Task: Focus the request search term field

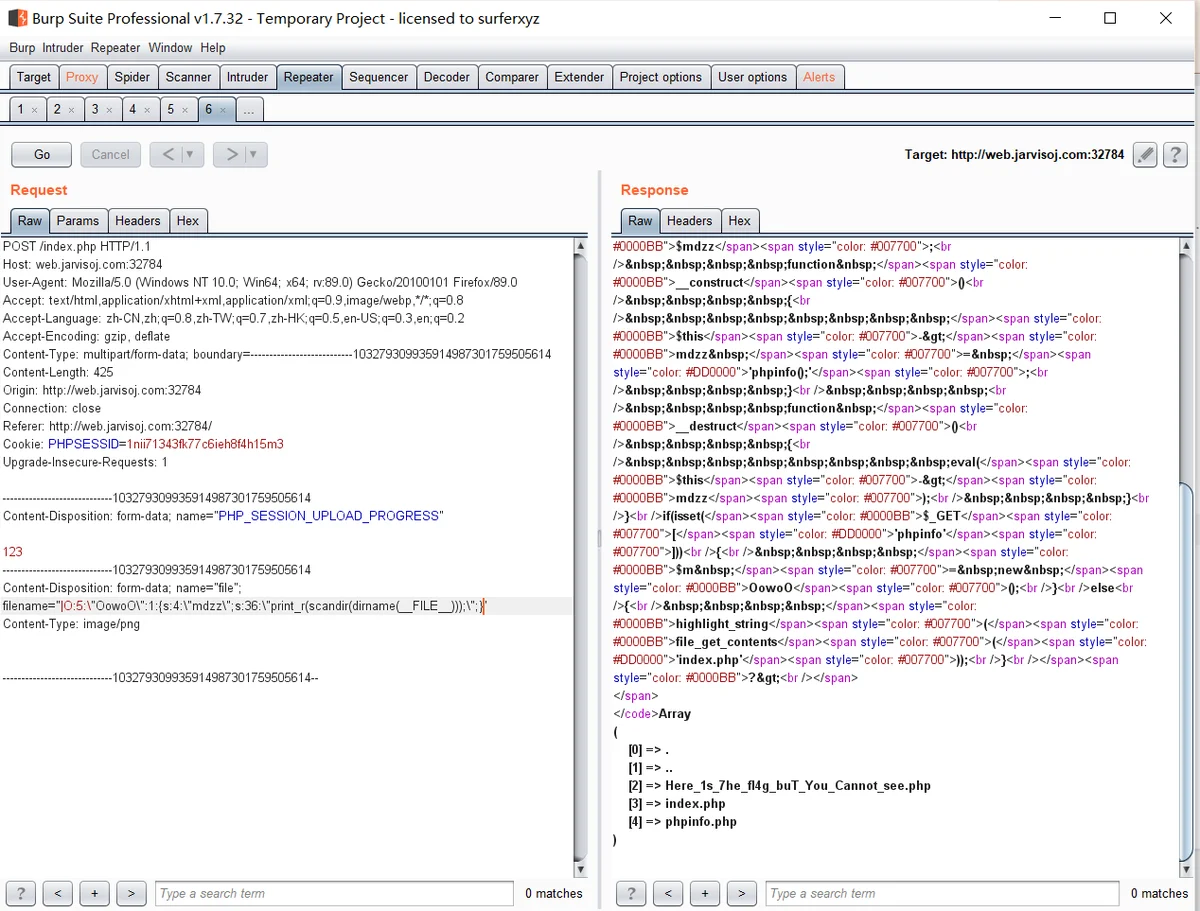Action: pos(335,893)
